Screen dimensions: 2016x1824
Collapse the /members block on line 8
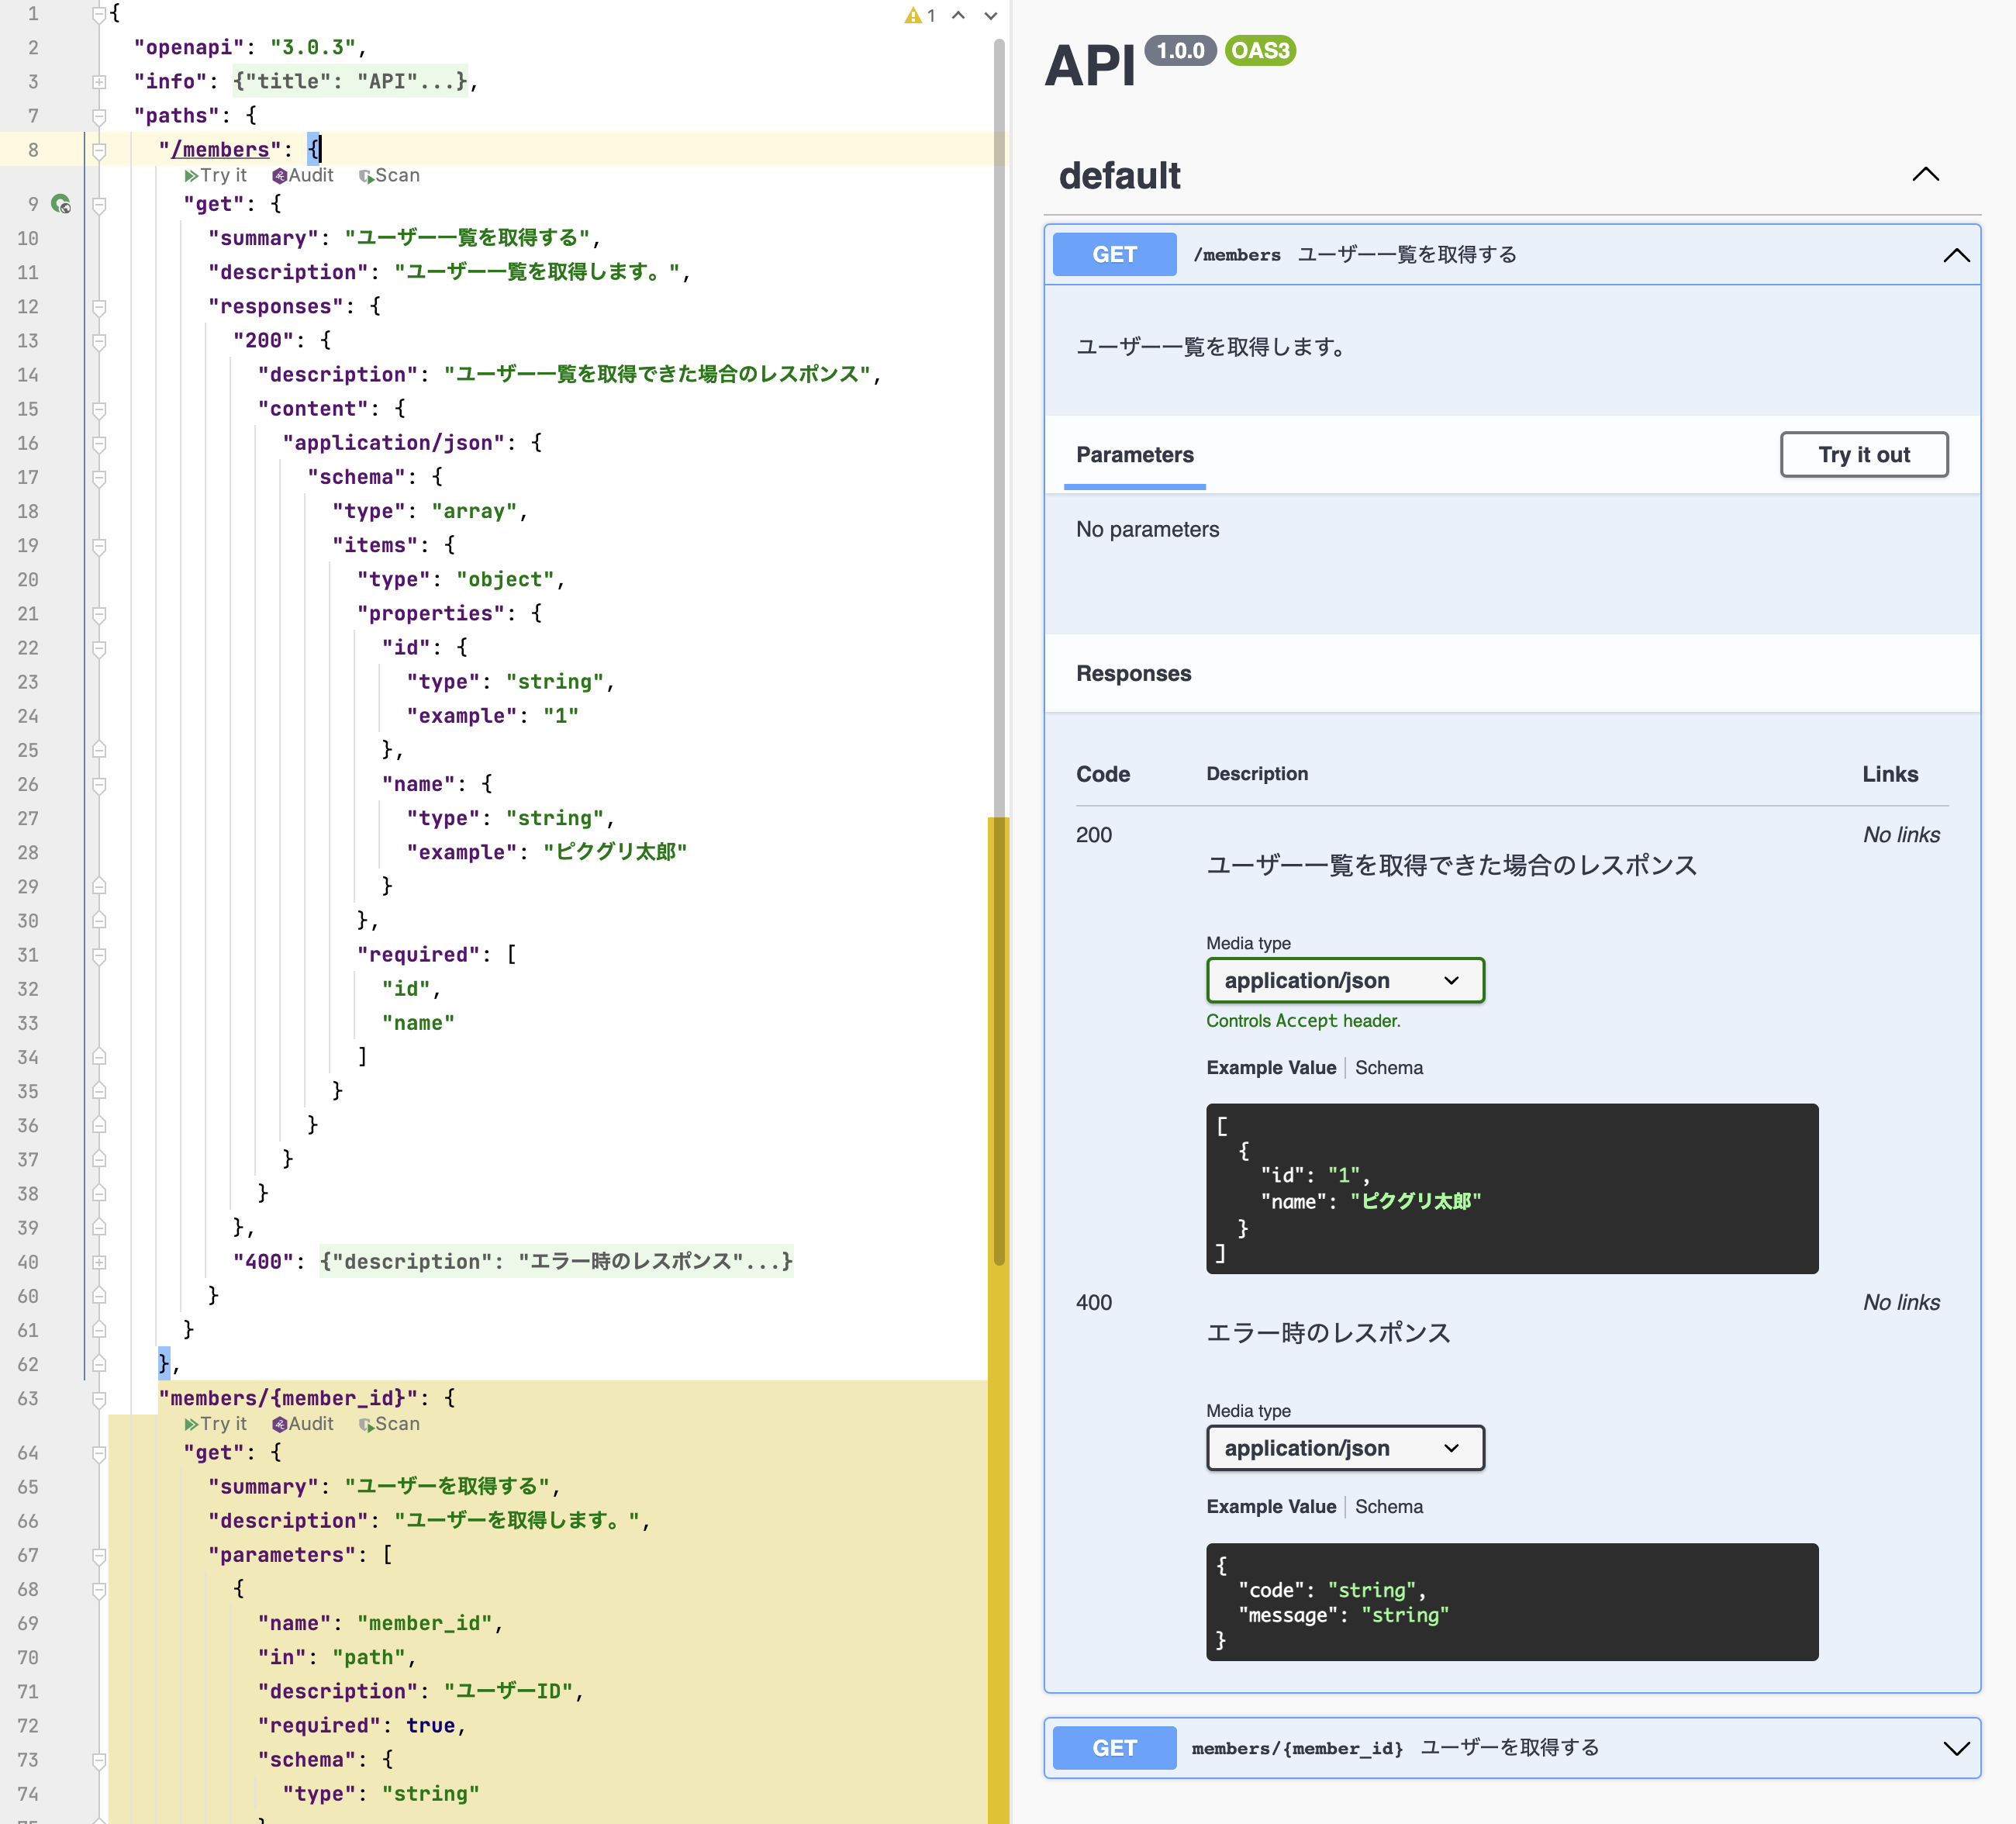click(99, 150)
